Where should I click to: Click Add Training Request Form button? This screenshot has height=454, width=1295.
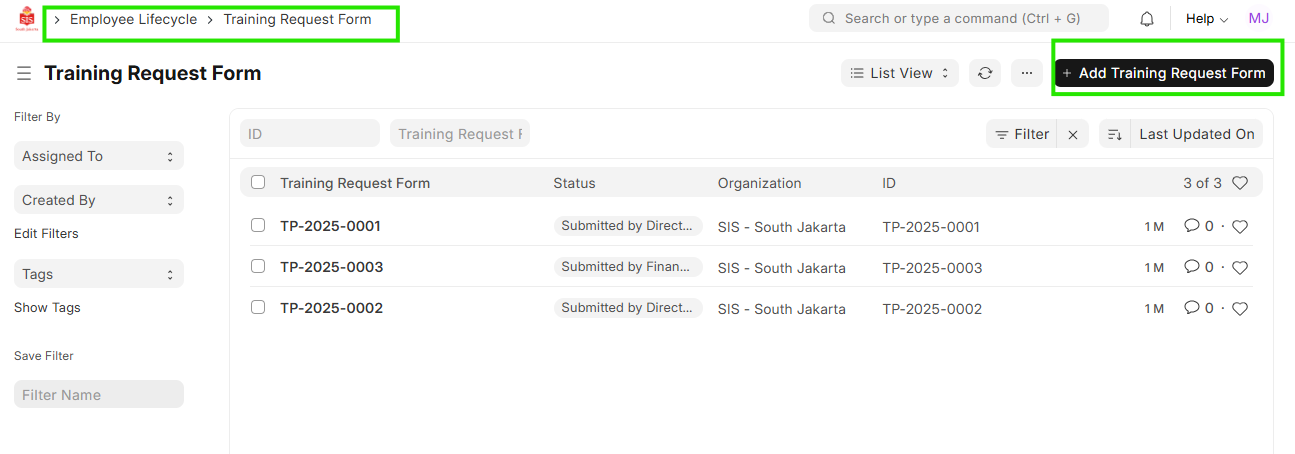[x=1163, y=73]
